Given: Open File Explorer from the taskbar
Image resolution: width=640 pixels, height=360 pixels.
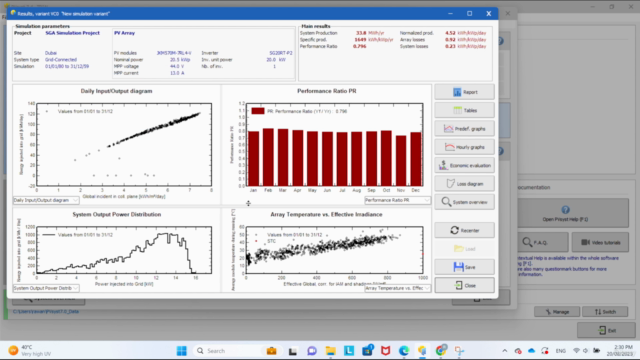Looking at the screenshot, I should click(x=330, y=351).
